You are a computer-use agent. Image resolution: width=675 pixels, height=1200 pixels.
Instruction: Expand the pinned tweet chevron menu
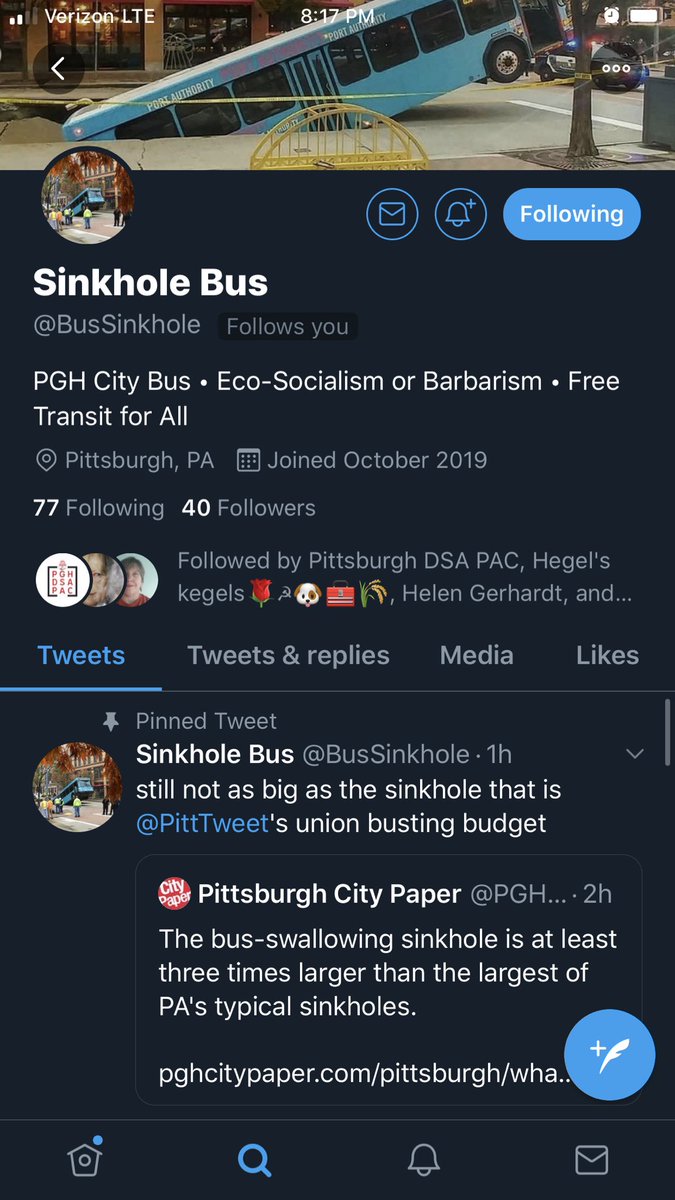coord(635,754)
